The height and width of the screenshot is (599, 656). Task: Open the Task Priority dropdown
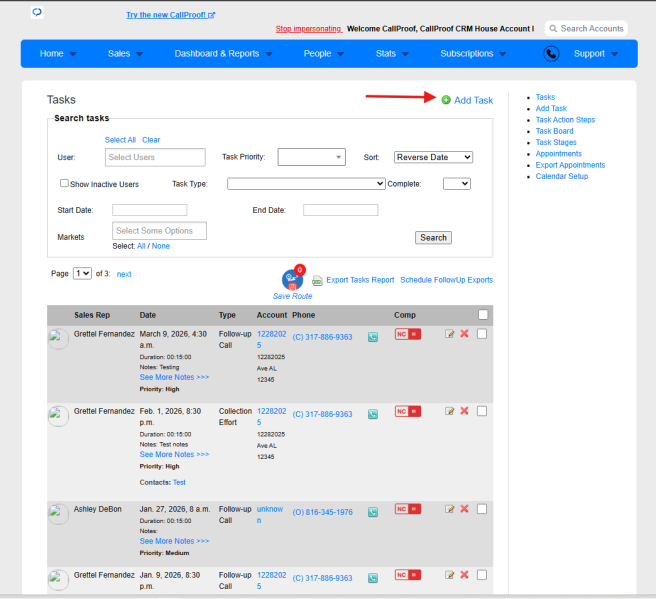click(311, 157)
